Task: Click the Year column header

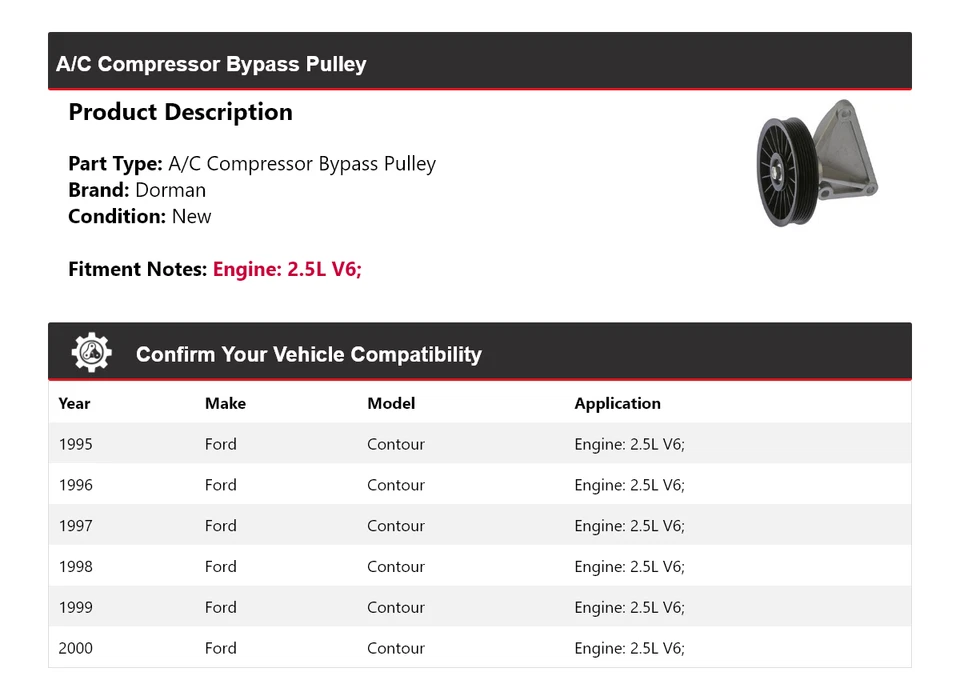Action: 74,403
